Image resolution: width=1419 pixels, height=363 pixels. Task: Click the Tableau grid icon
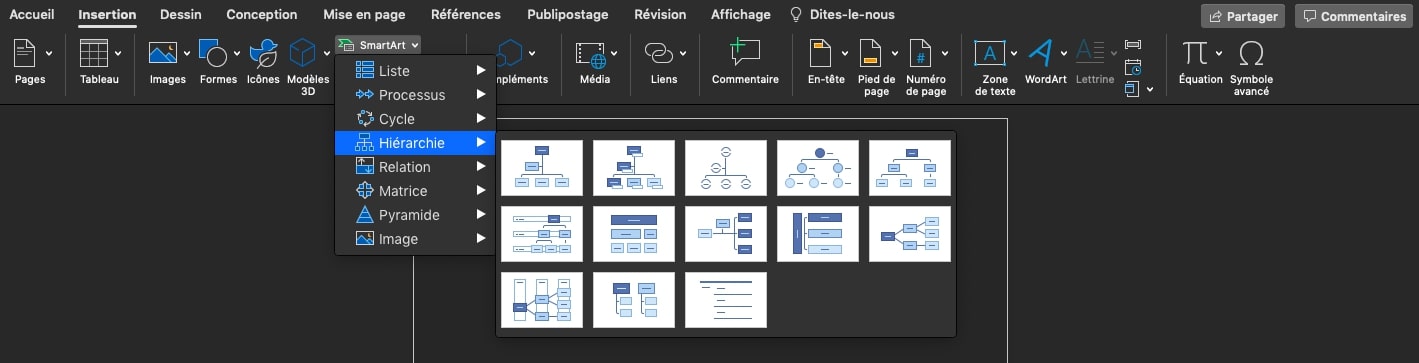coord(94,53)
